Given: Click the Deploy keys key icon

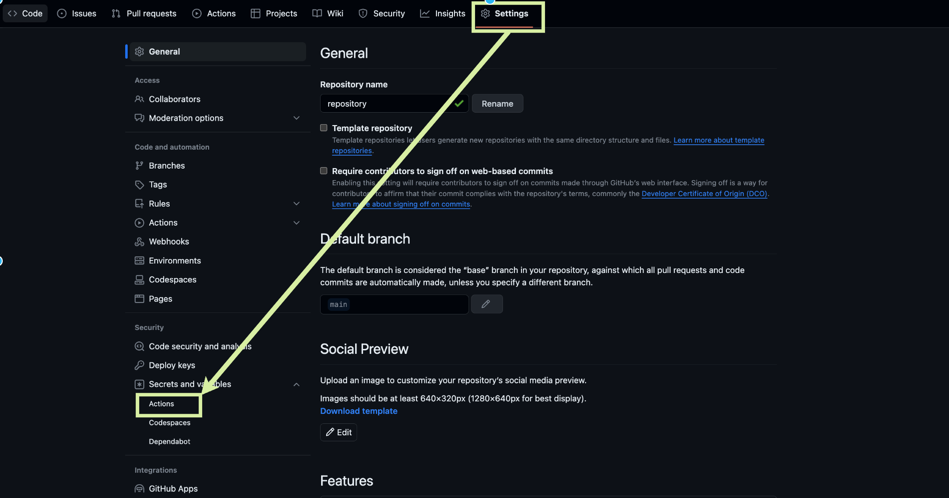Looking at the screenshot, I should tap(139, 365).
